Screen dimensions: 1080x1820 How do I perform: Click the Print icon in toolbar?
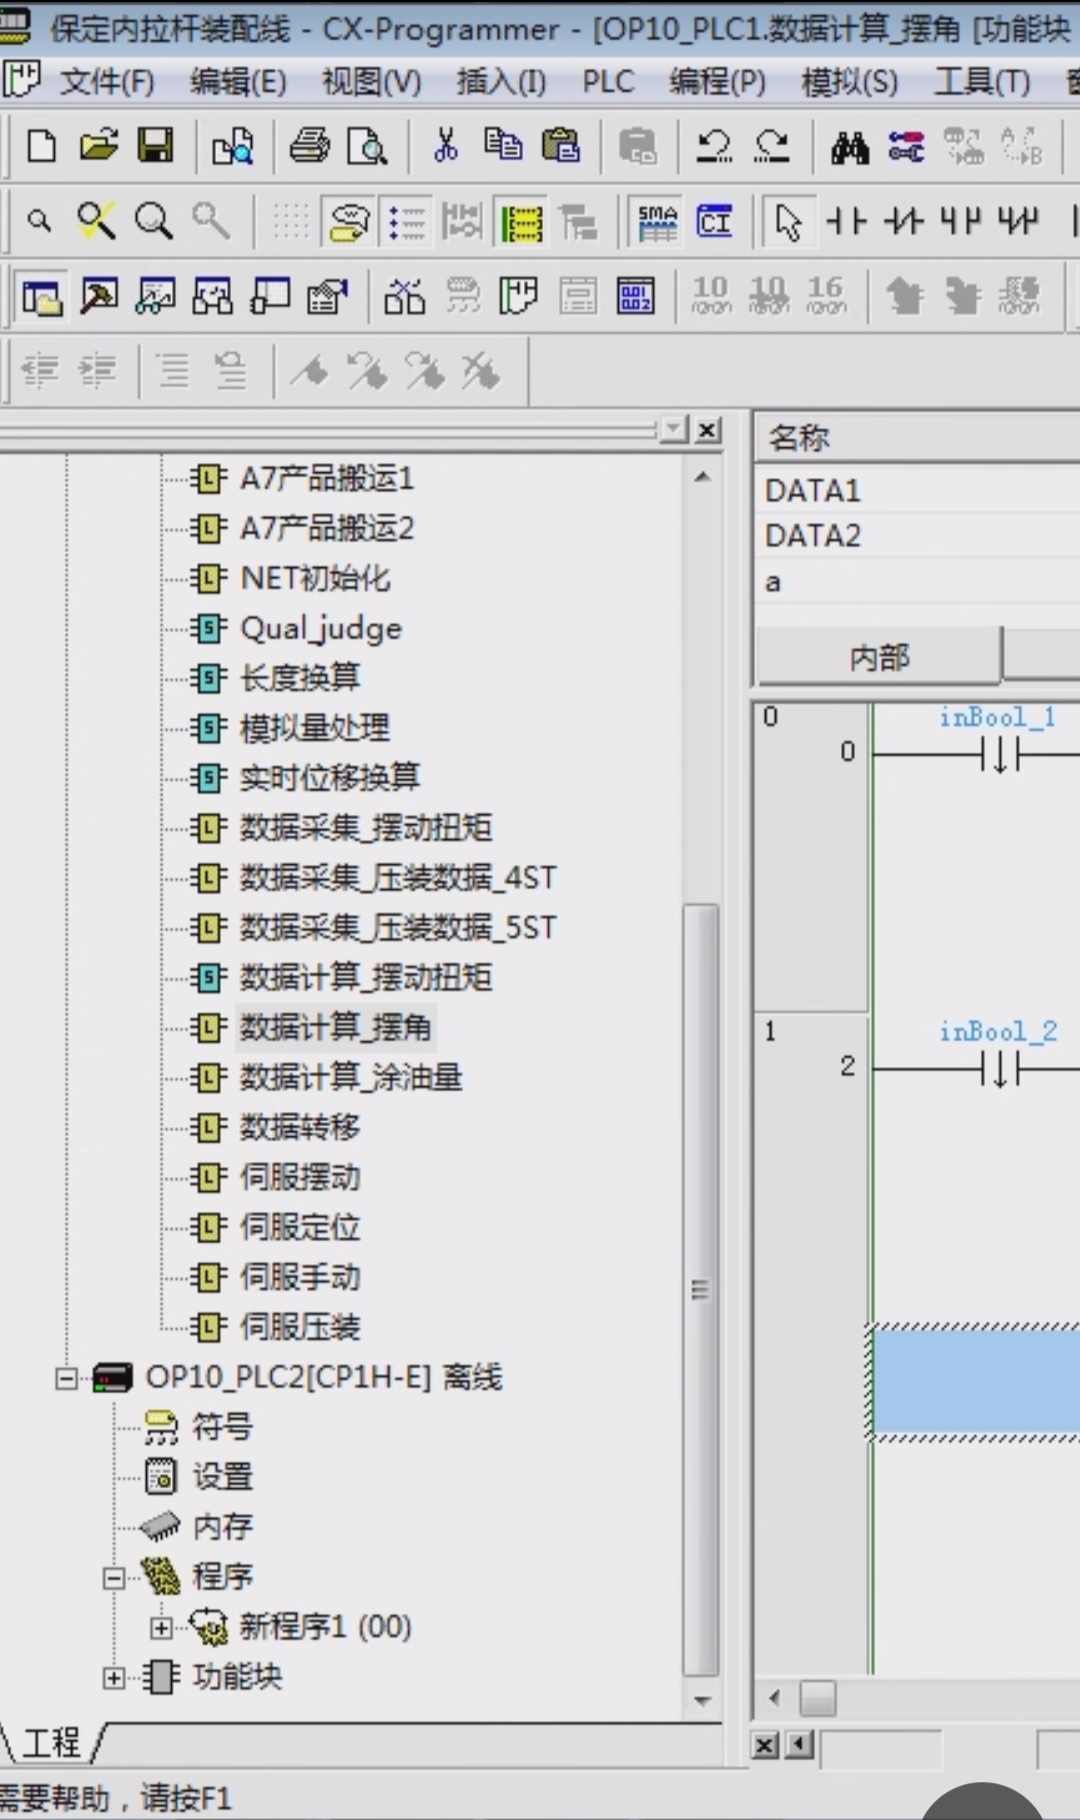[x=309, y=147]
